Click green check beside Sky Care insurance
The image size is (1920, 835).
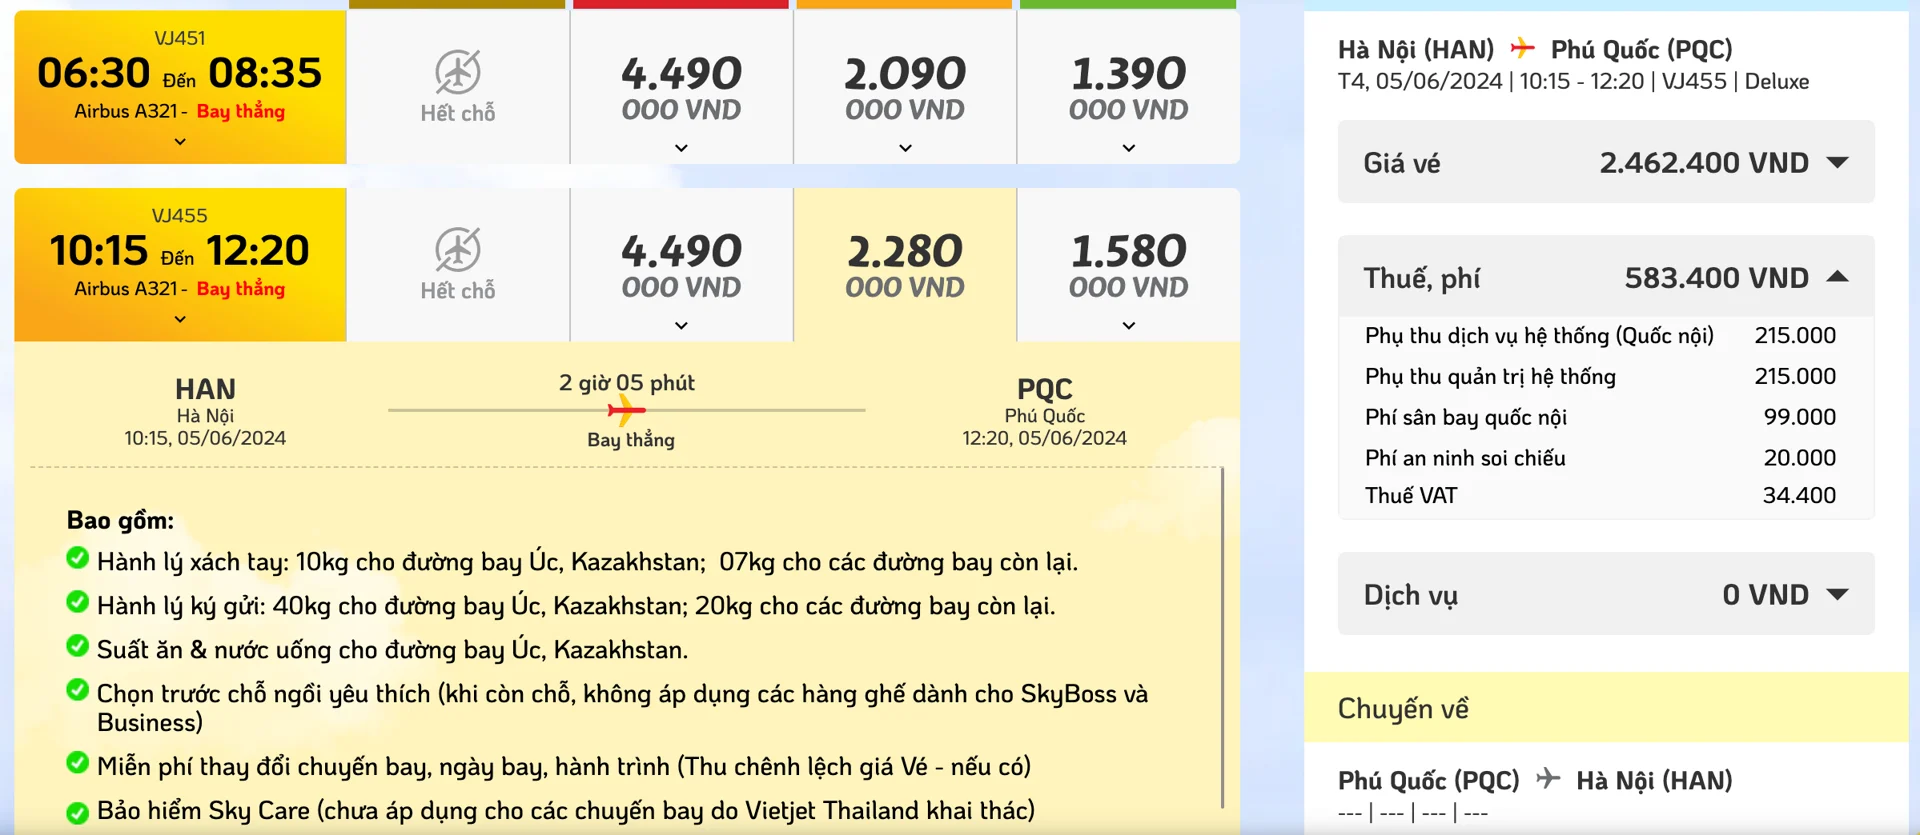(77, 811)
